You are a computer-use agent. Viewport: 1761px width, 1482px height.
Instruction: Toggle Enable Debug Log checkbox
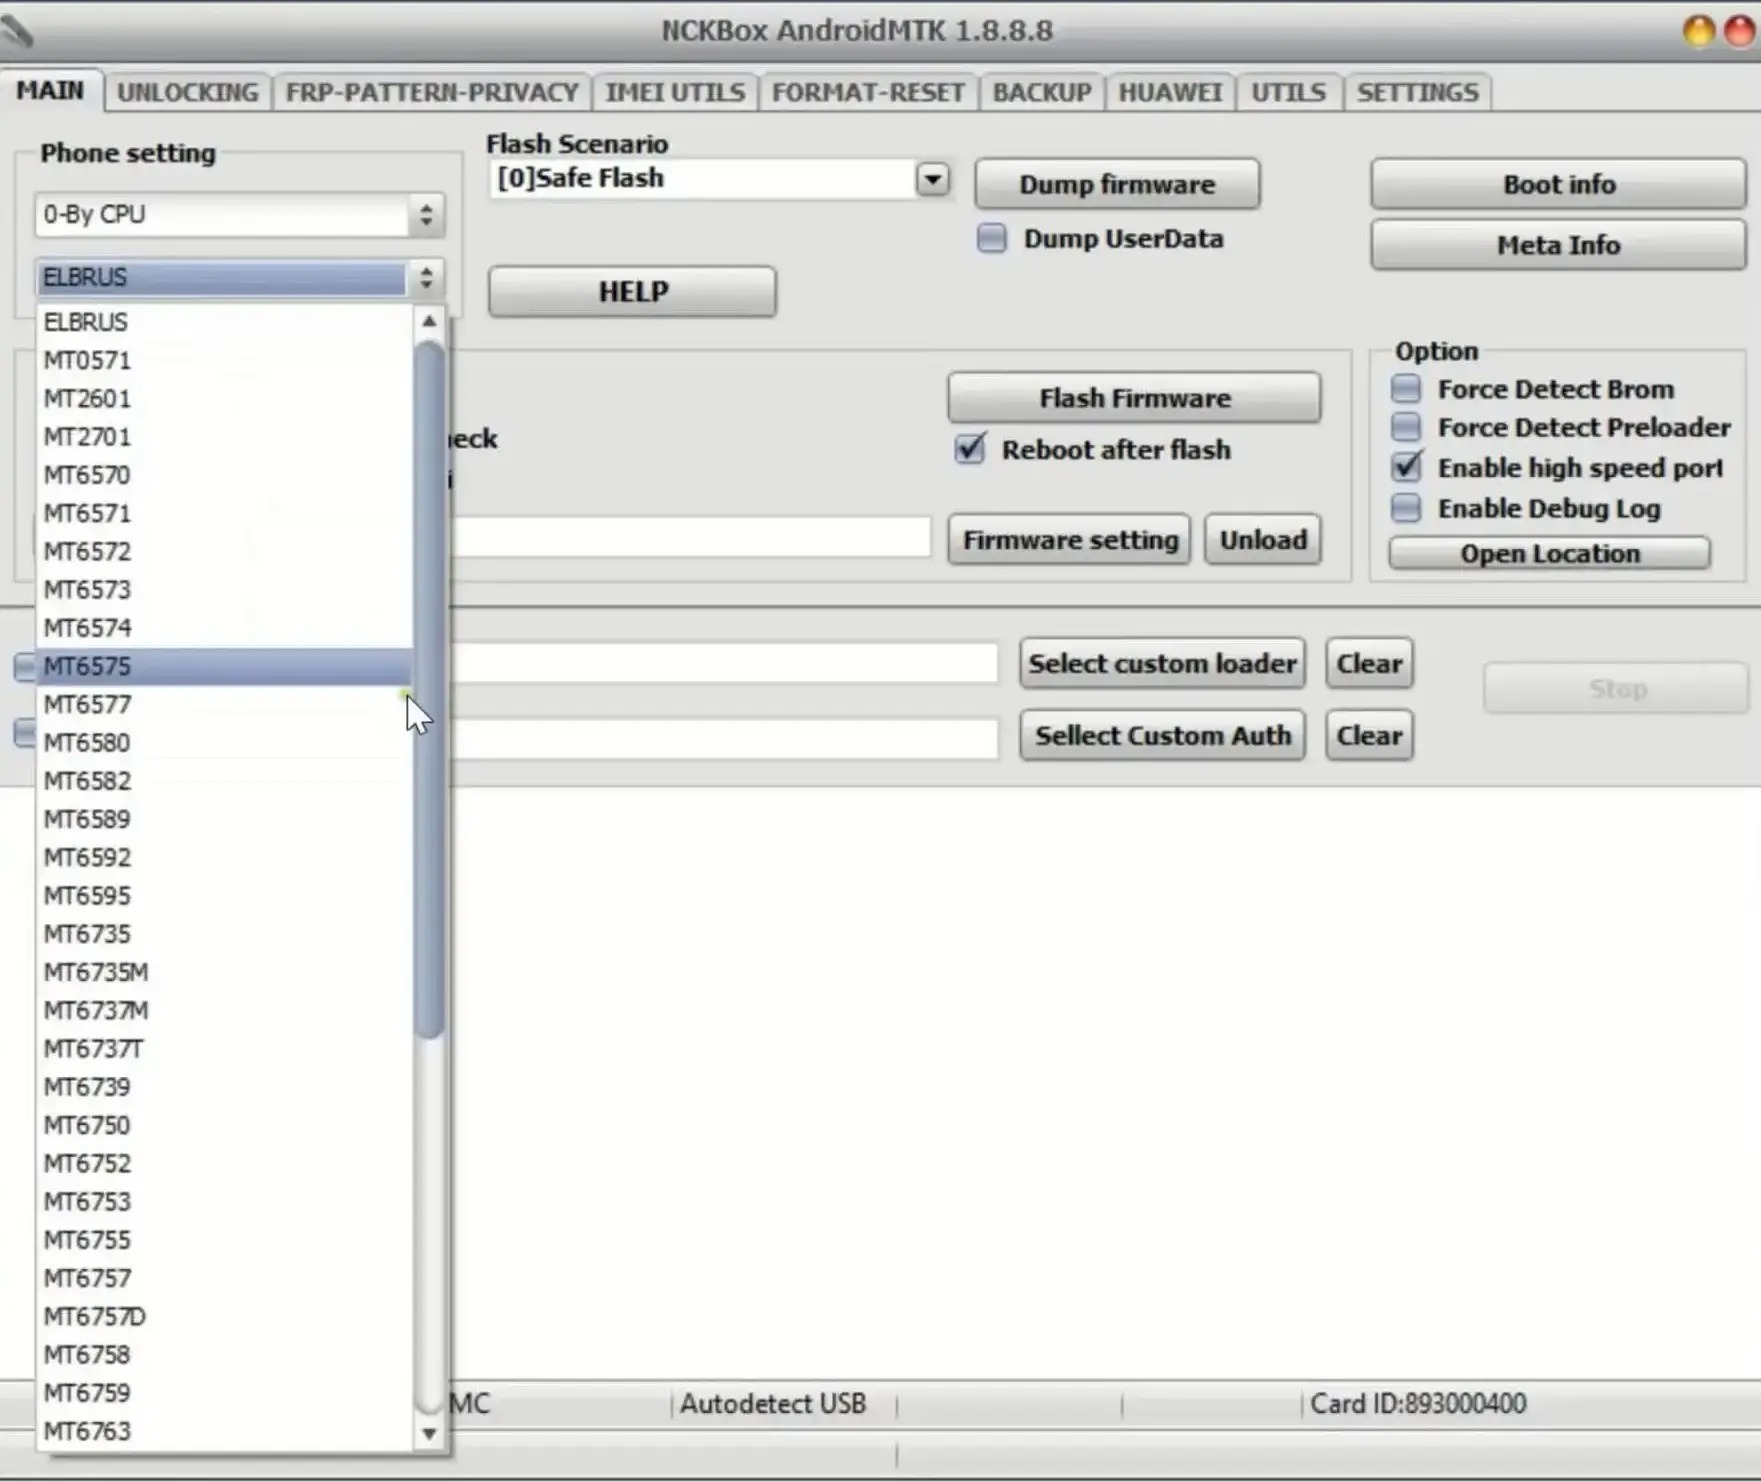pos(1406,508)
